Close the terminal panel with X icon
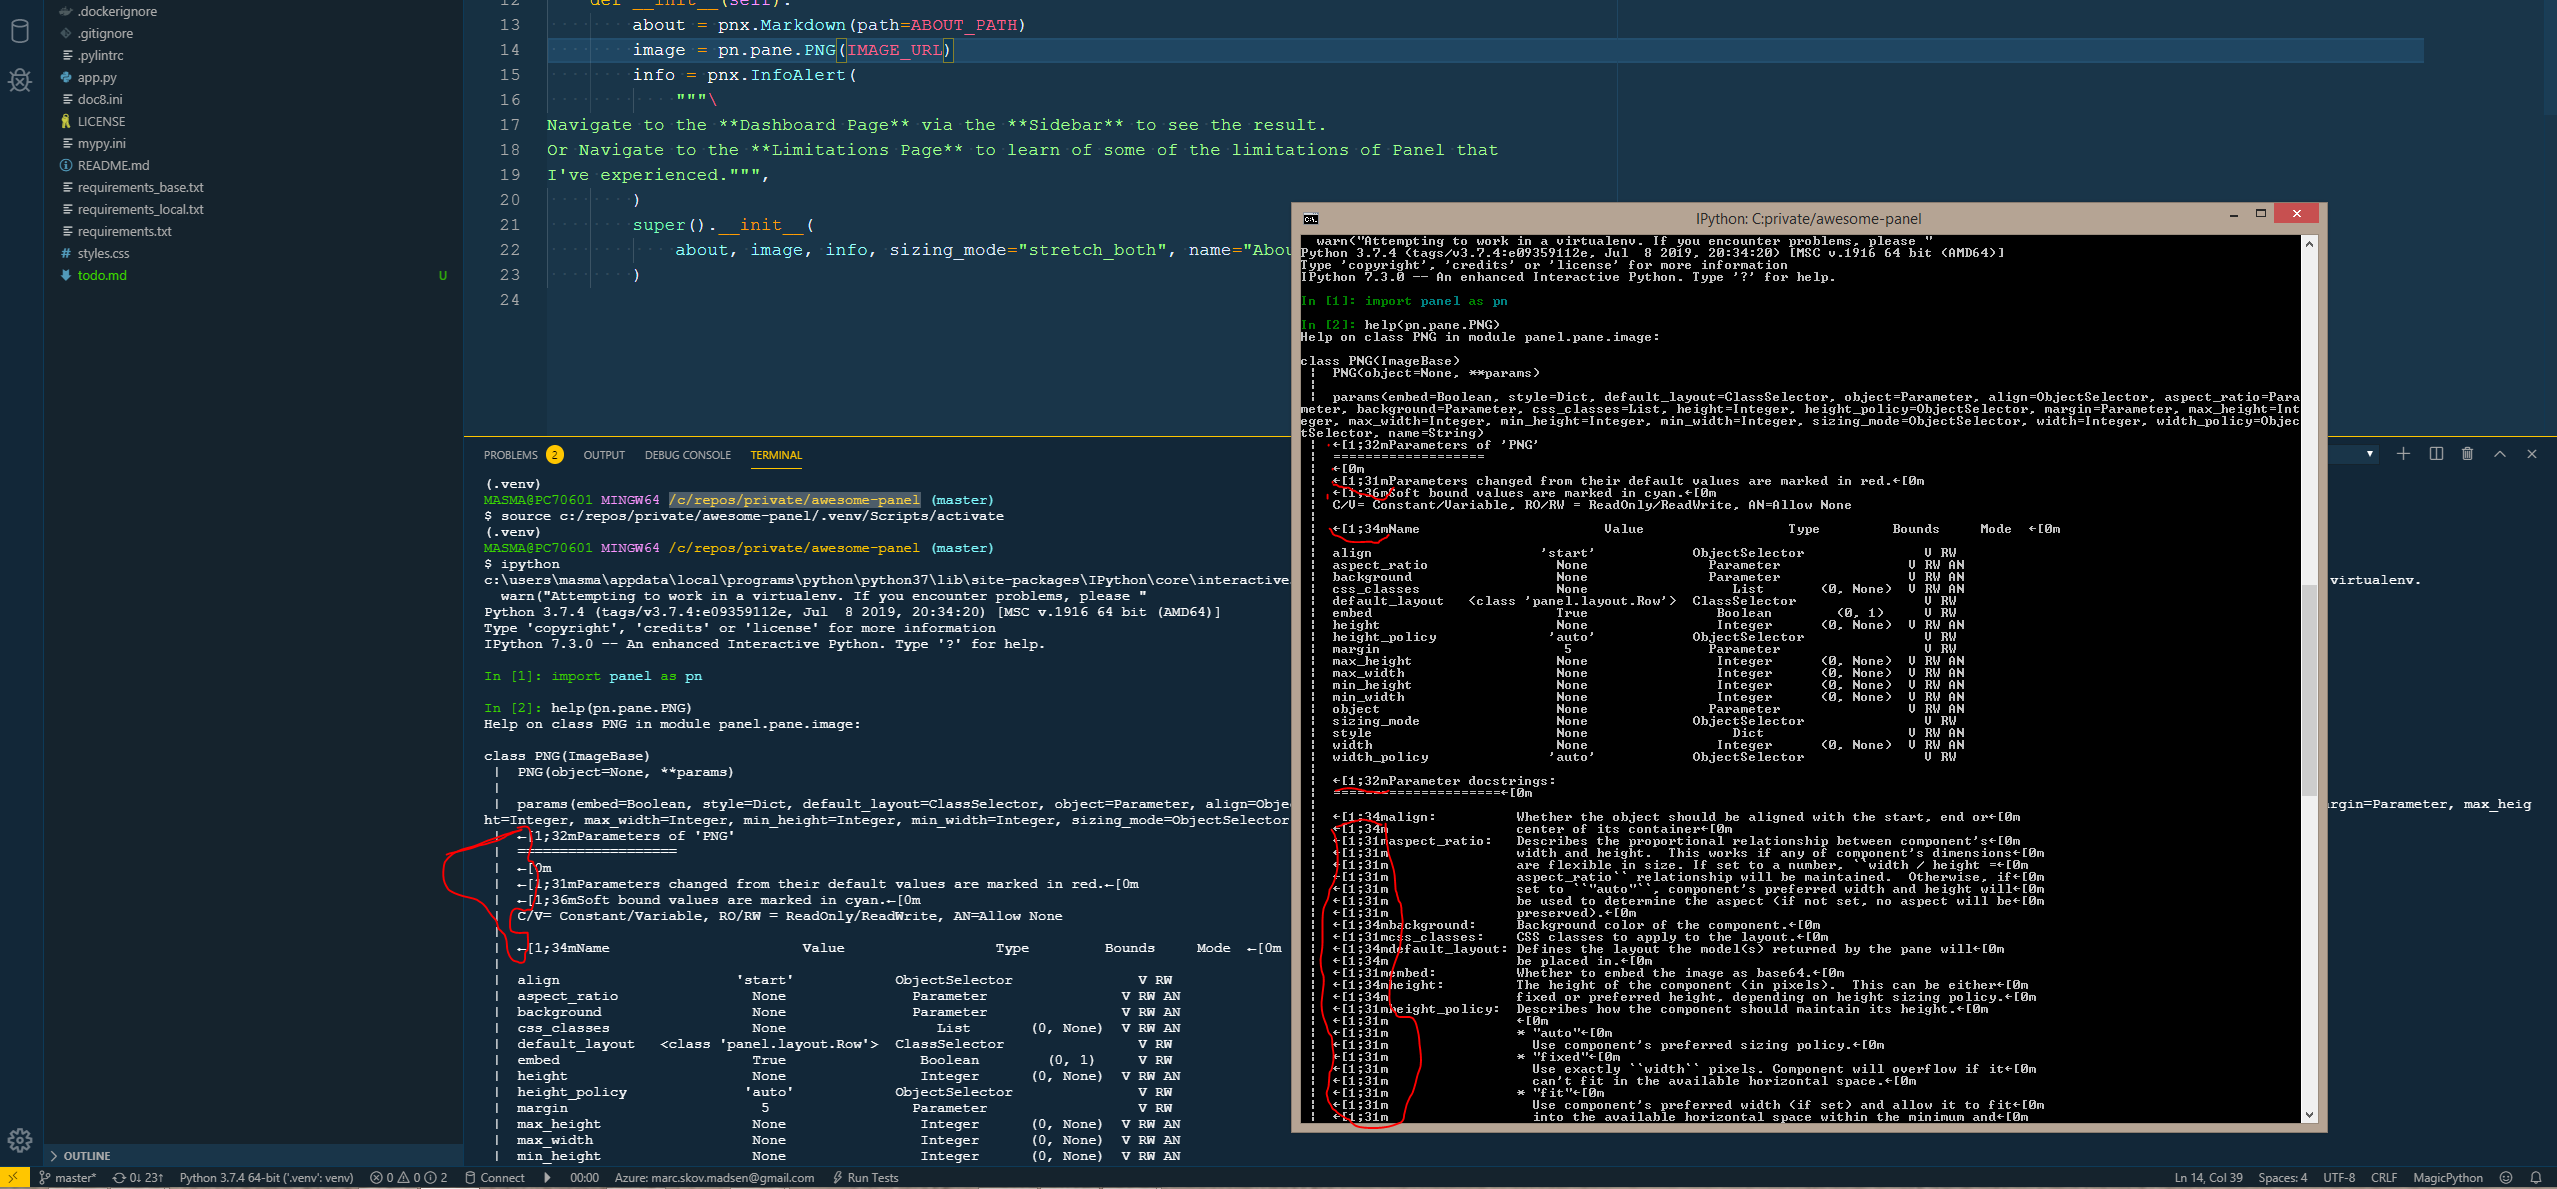The width and height of the screenshot is (2557, 1189). pyautogui.click(x=2532, y=454)
